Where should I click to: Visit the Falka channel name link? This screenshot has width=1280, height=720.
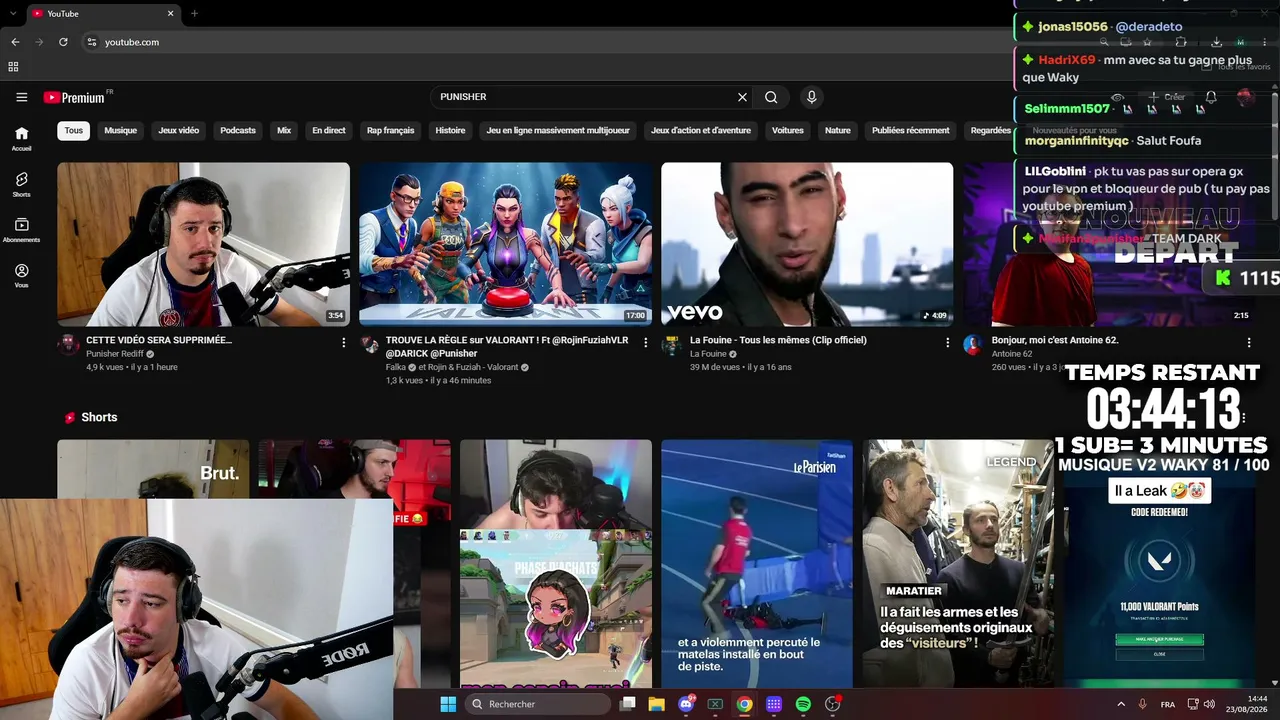click(x=396, y=367)
